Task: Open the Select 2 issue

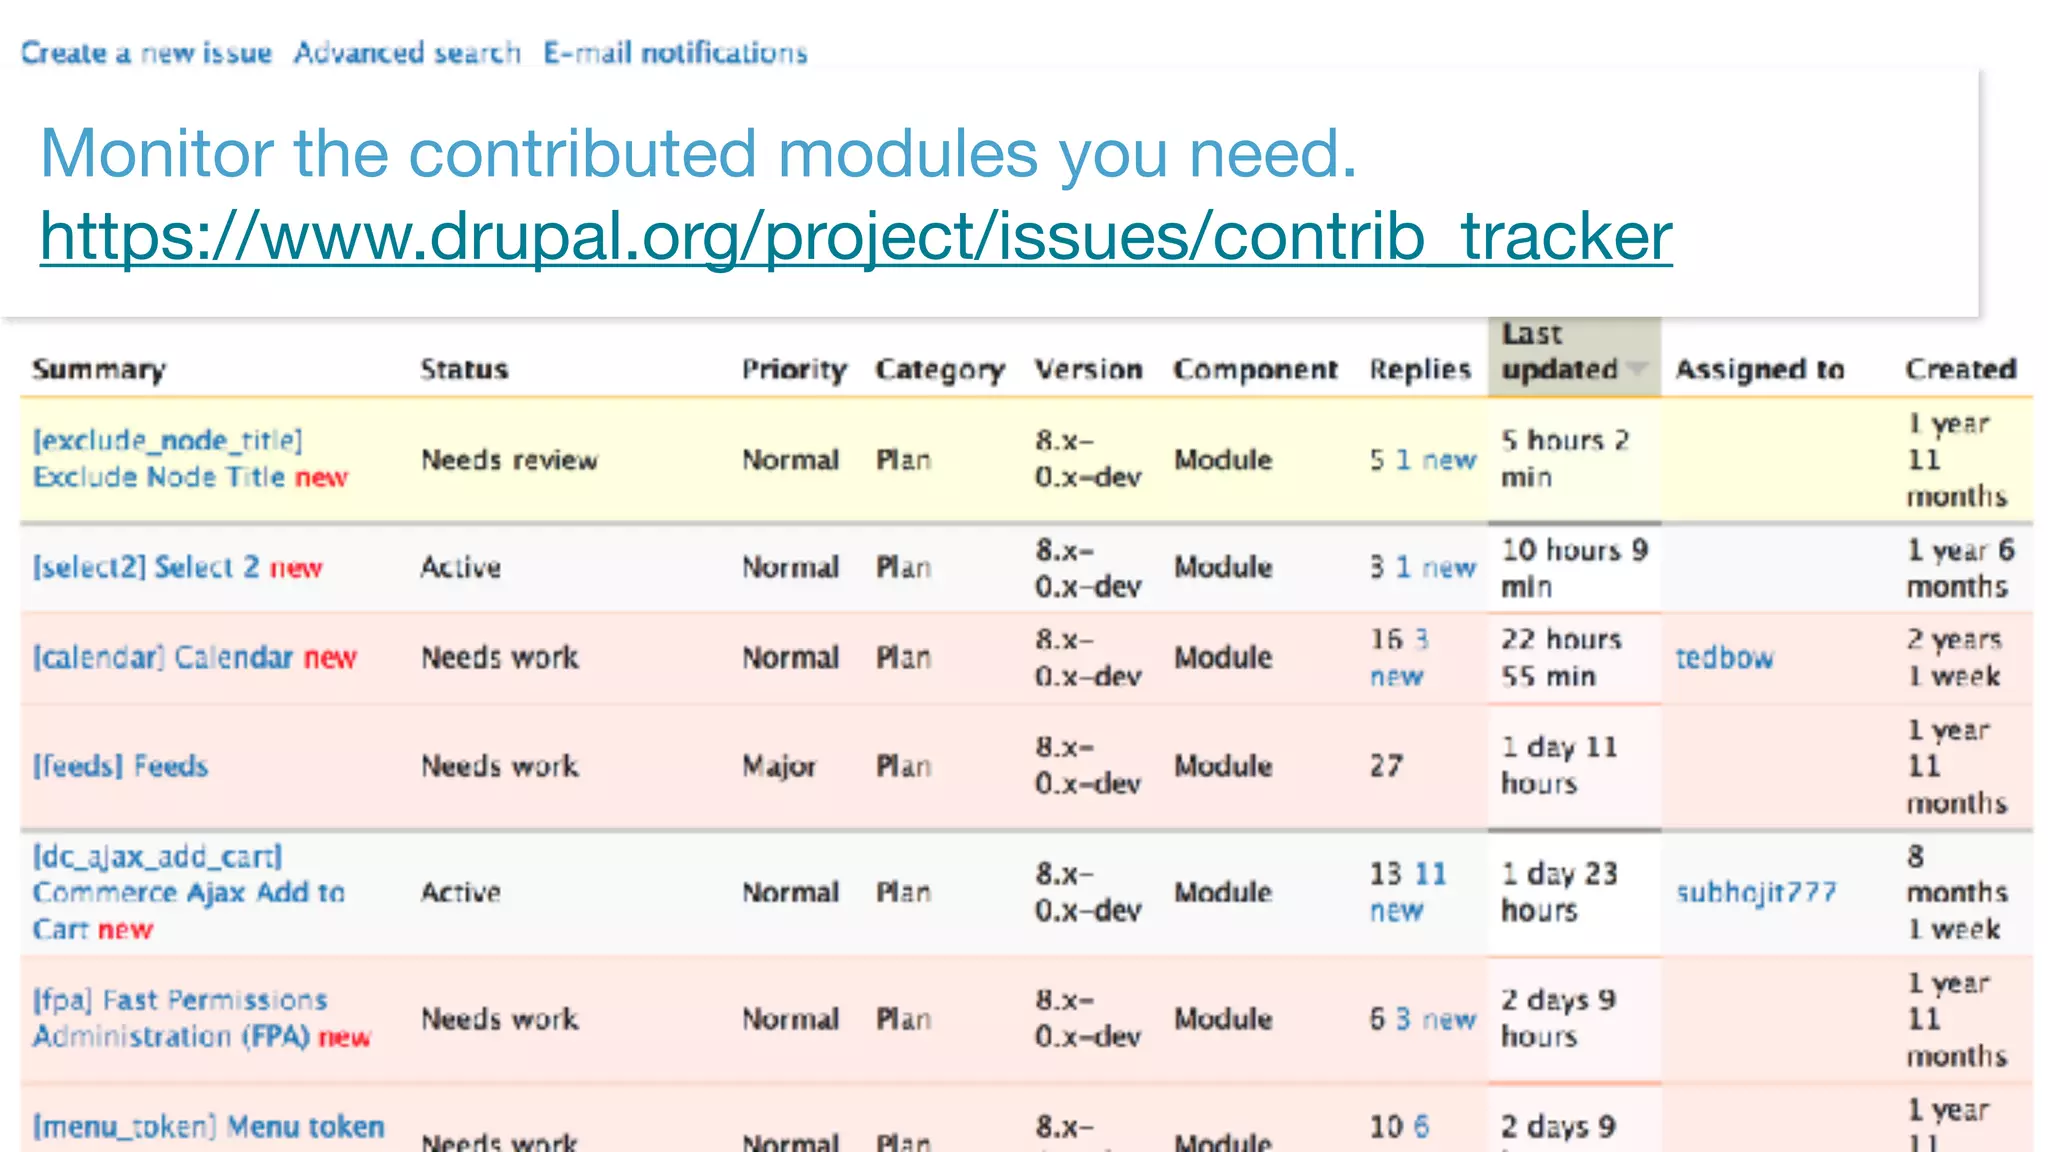Action: (146, 567)
